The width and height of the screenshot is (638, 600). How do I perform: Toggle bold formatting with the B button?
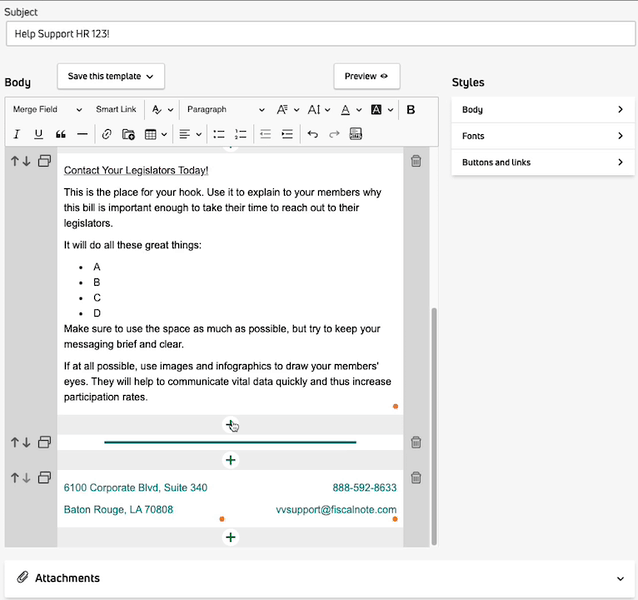pos(411,109)
